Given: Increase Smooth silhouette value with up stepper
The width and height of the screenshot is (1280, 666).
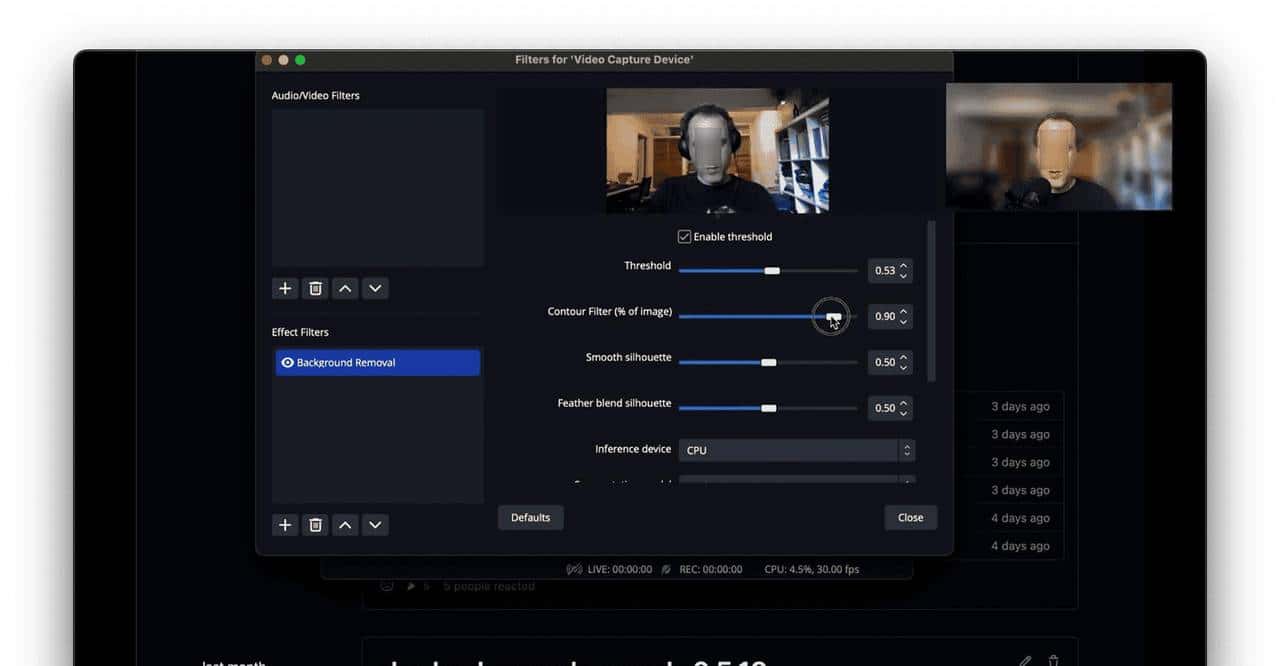Looking at the screenshot, I should 904,357.
